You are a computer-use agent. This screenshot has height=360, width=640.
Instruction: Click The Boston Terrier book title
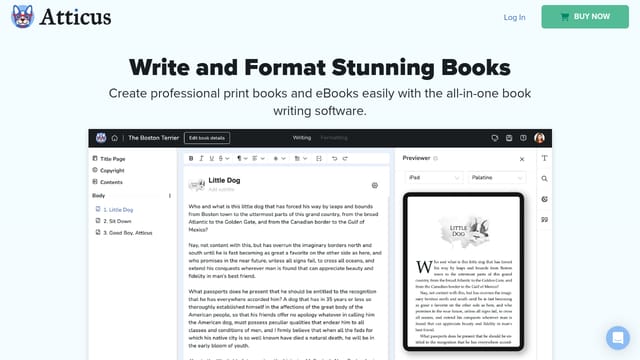[x=153, y=138]
